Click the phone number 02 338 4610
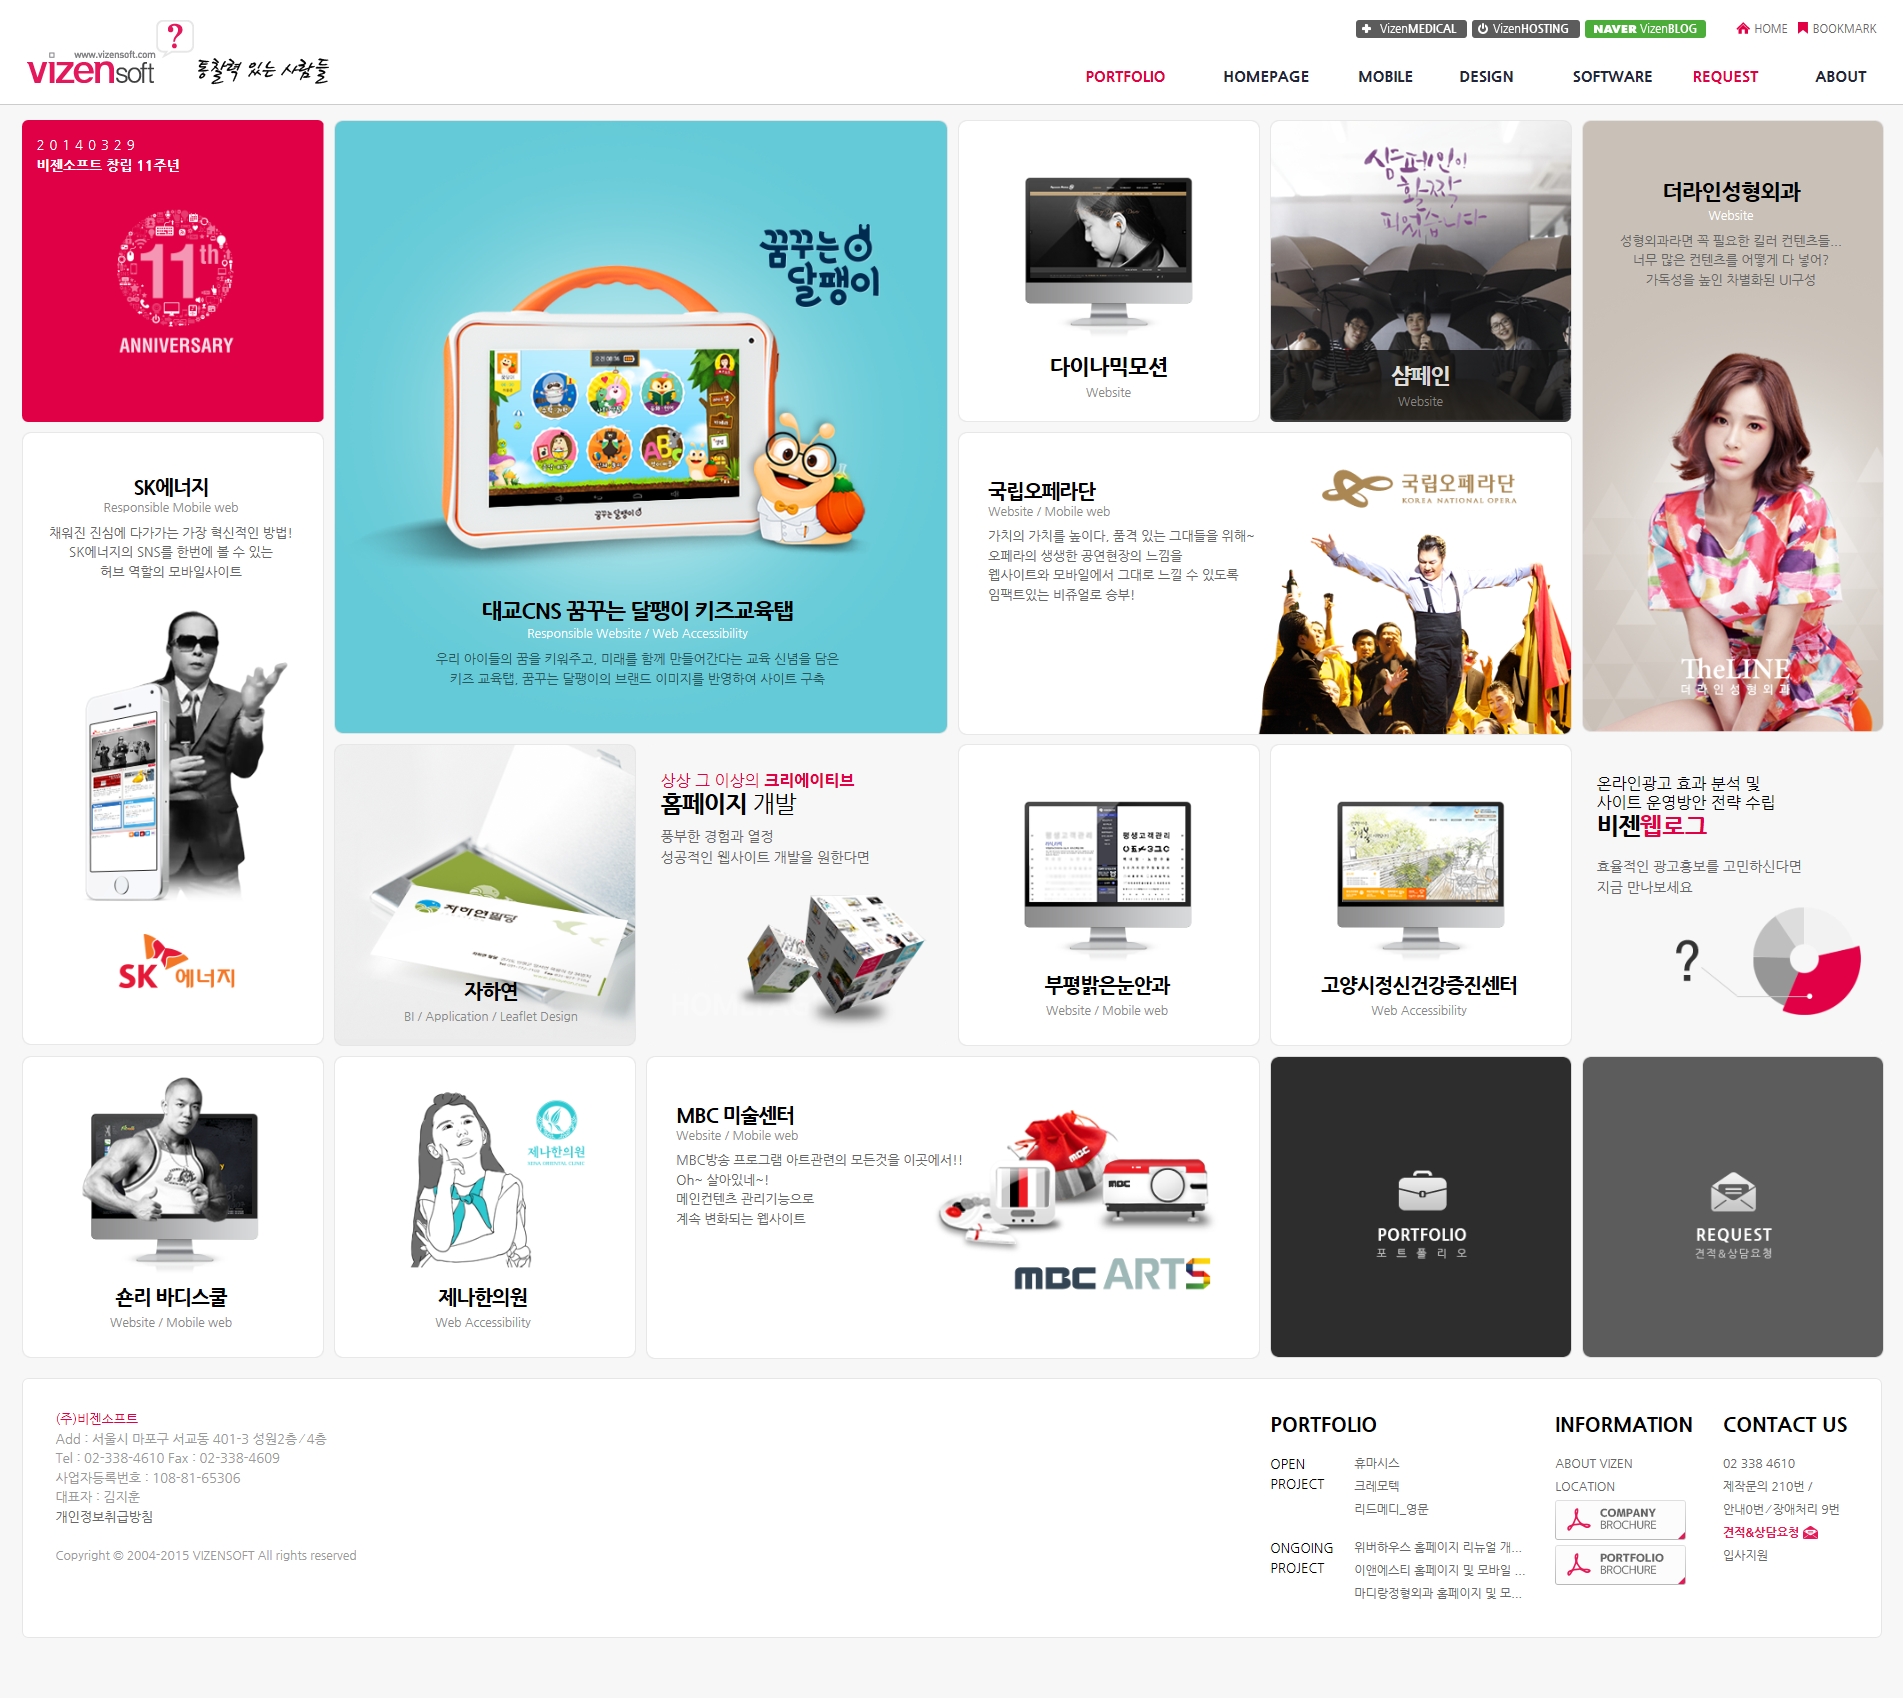 click(x=1759, y=1463)
